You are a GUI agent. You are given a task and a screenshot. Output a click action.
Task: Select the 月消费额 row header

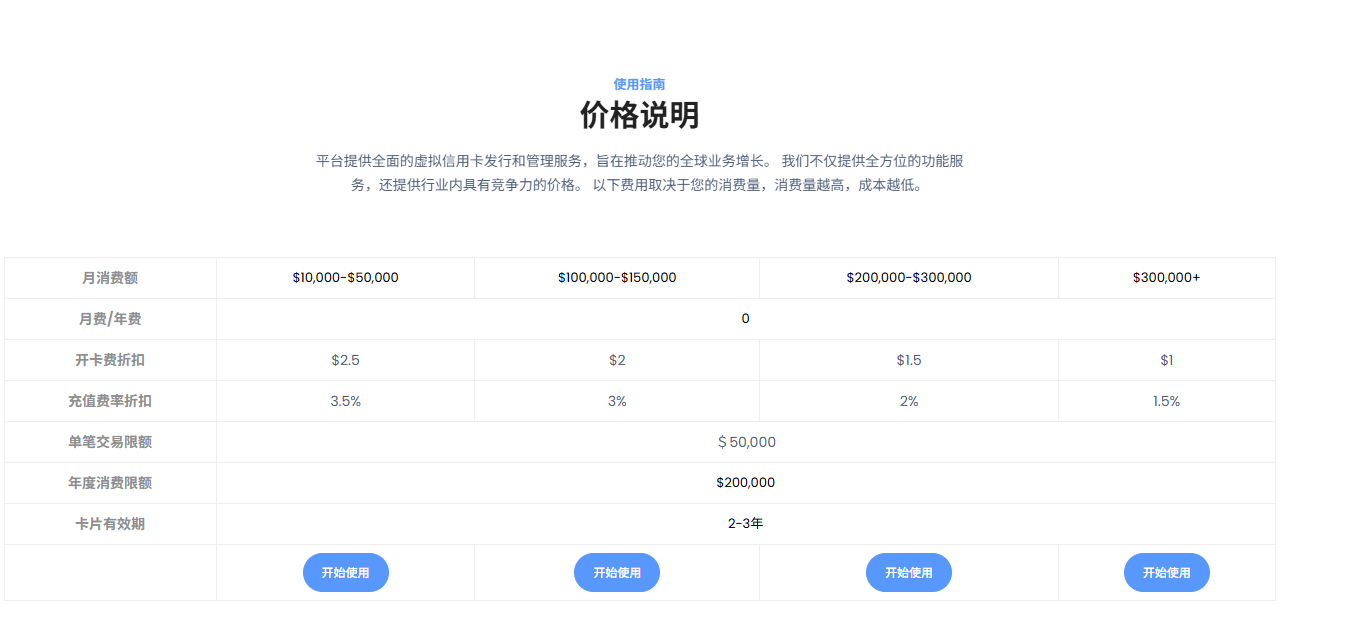point(110,278)
